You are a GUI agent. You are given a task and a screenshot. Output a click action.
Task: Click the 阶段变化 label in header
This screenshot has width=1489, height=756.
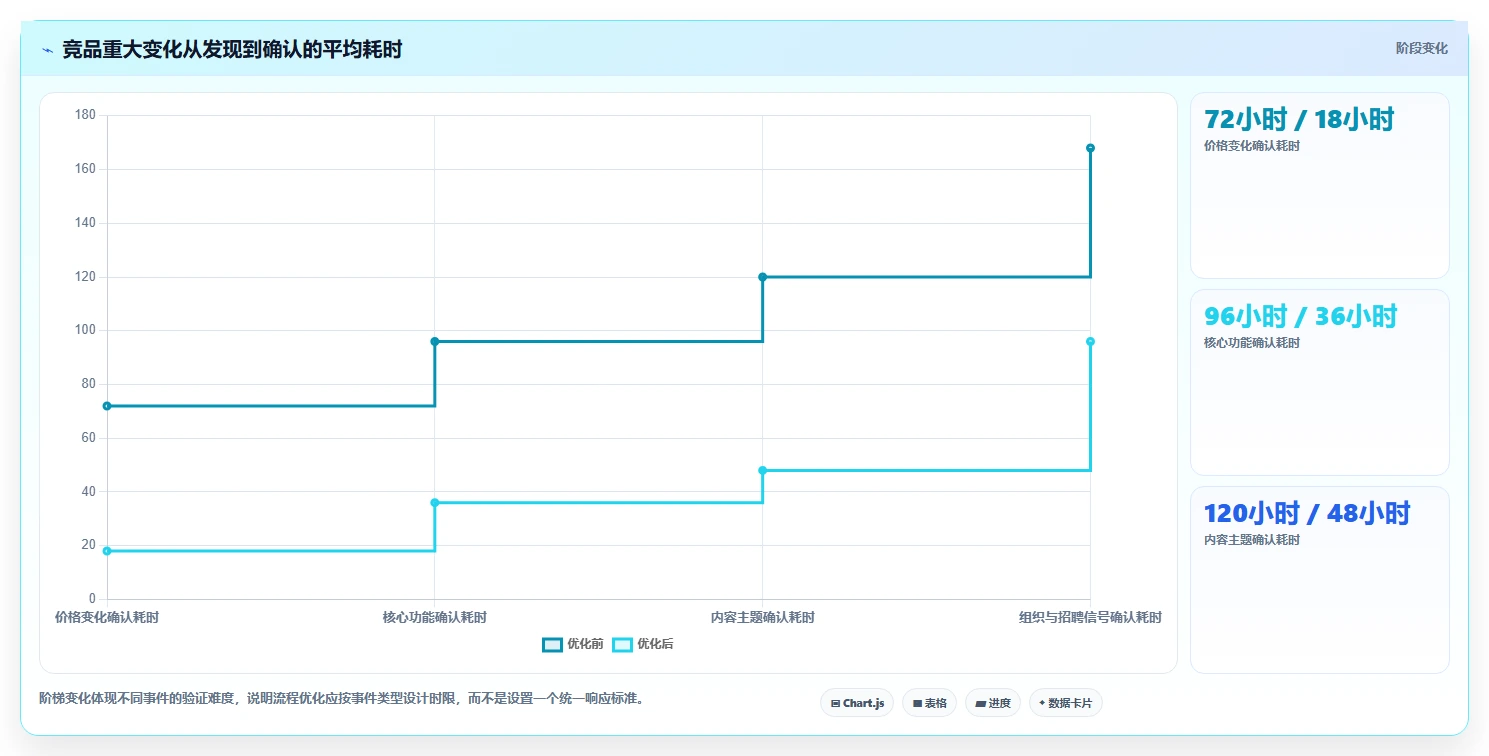1421,48
